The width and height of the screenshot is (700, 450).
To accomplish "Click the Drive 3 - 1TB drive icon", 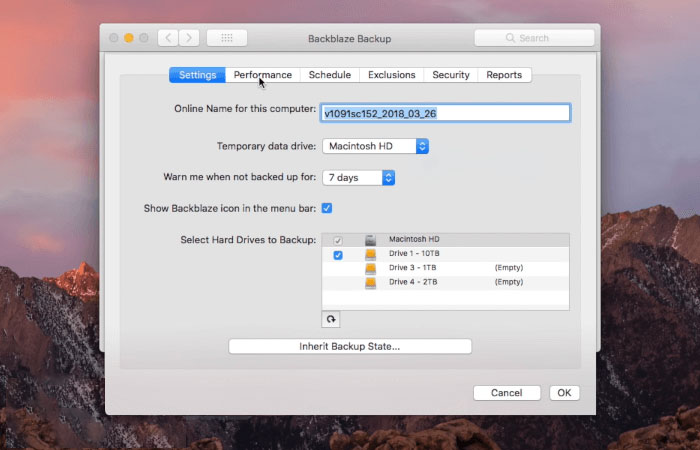I will coord(371,269).
